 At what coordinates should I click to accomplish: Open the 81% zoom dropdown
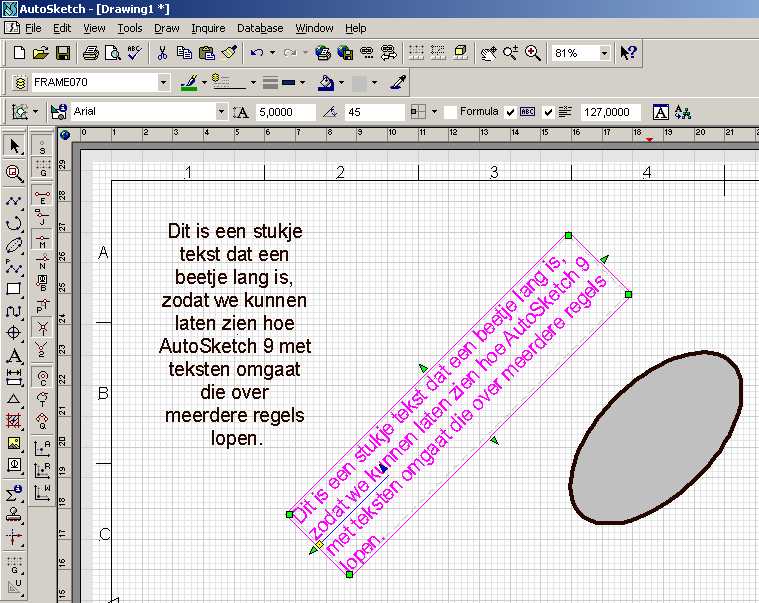tap(604, 53)
